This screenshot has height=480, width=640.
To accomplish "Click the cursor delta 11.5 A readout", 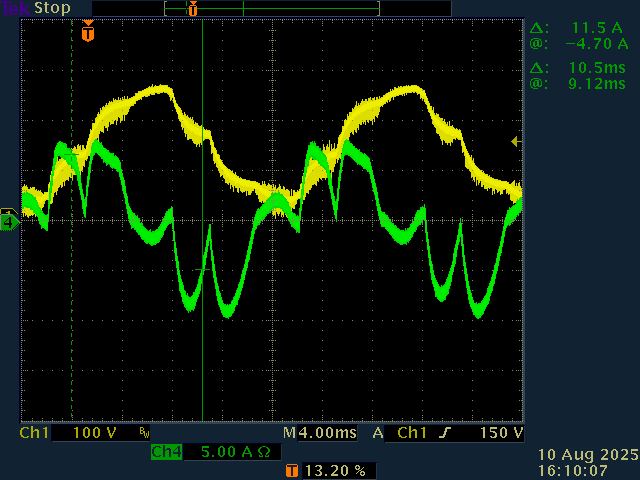I will [592, 29].
